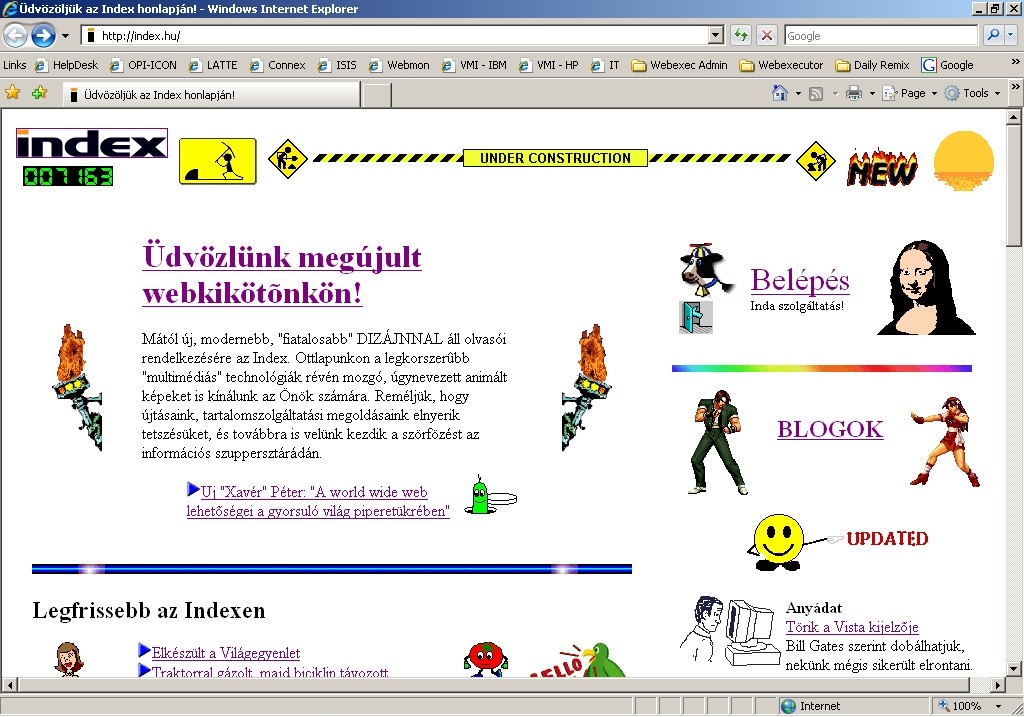The image size is (1024, 717).
Task: Click the Print icon in command bar
Action: click(x=854, y=93)
